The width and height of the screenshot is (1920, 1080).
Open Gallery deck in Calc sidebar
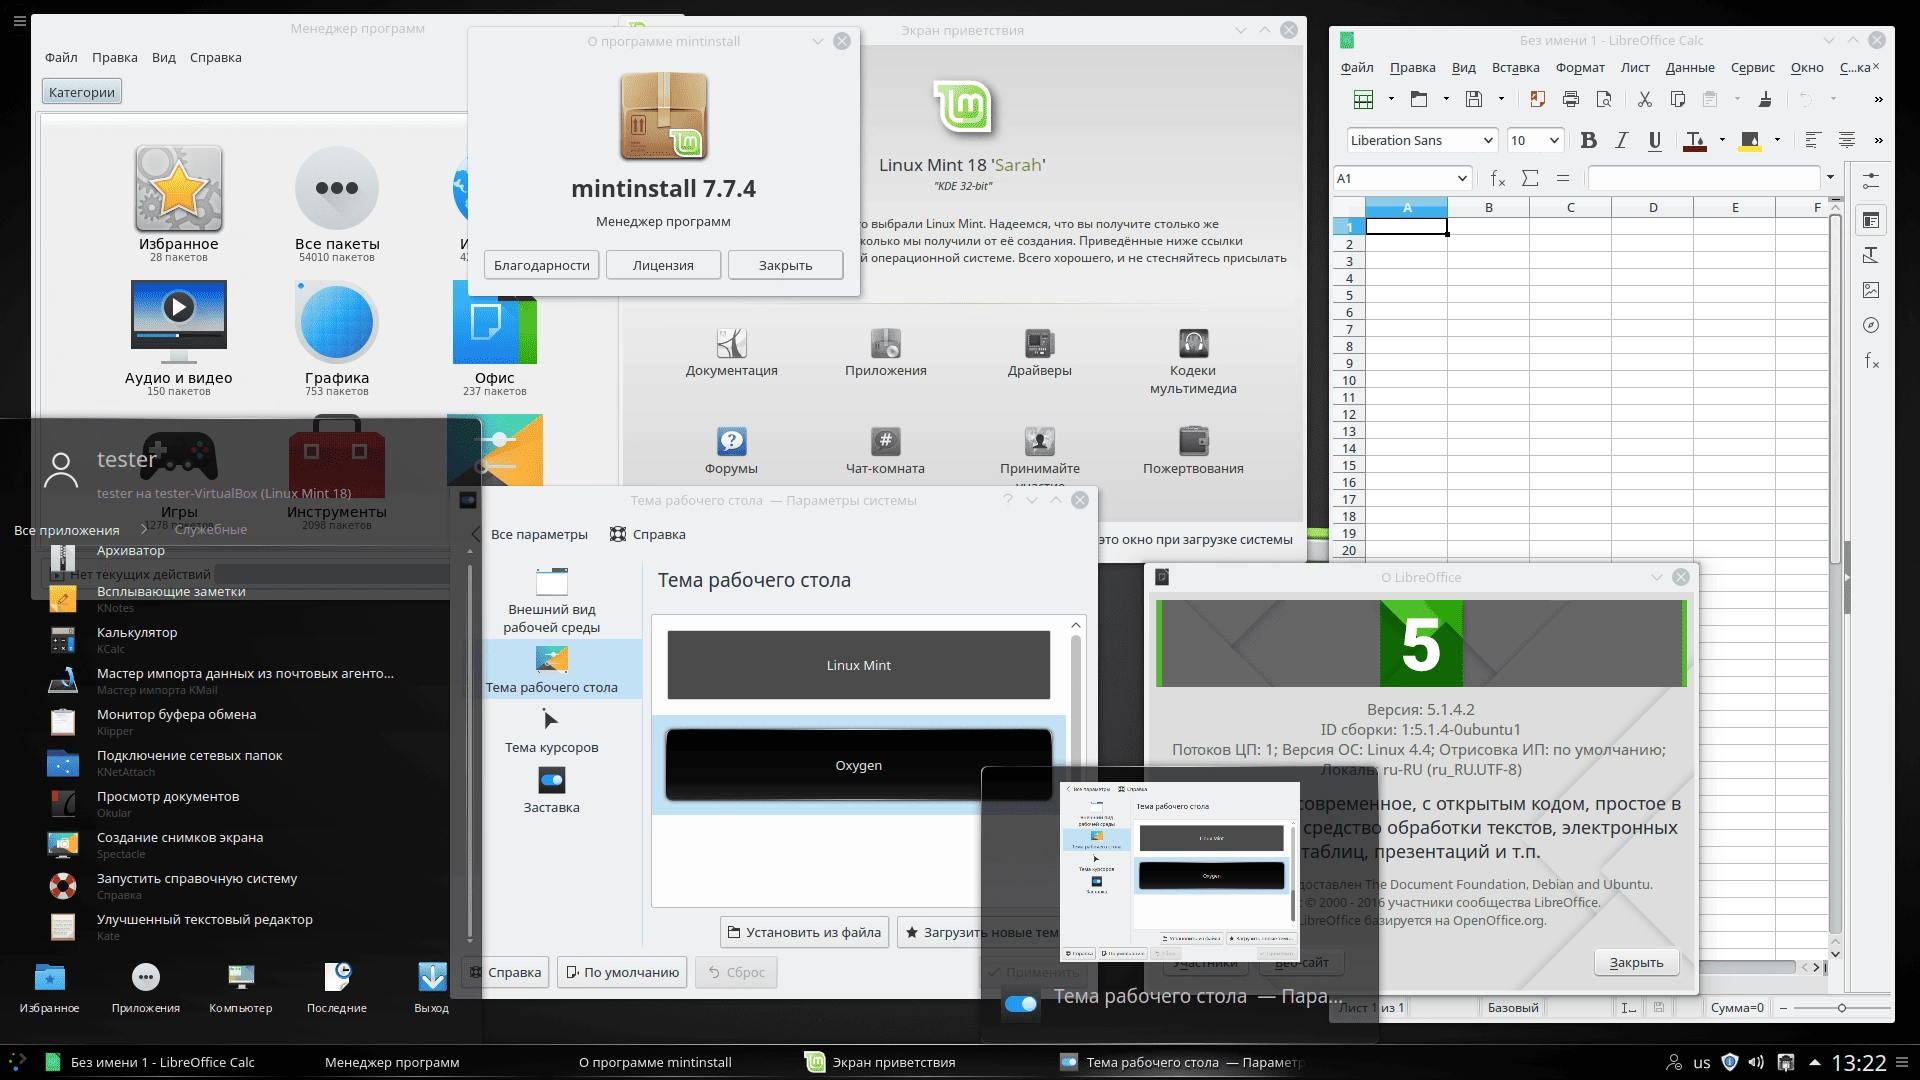1871,290
